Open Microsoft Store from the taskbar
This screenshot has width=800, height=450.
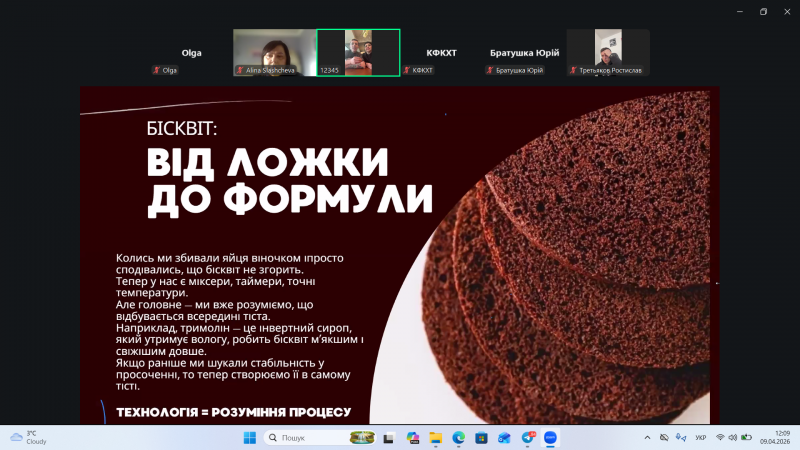[x=482, y=438]
